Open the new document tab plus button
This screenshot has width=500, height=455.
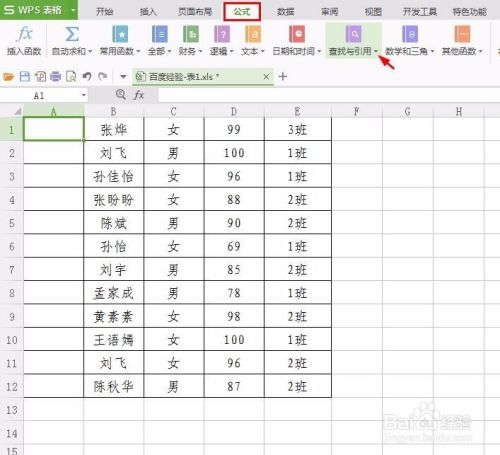tap(283, 77)
